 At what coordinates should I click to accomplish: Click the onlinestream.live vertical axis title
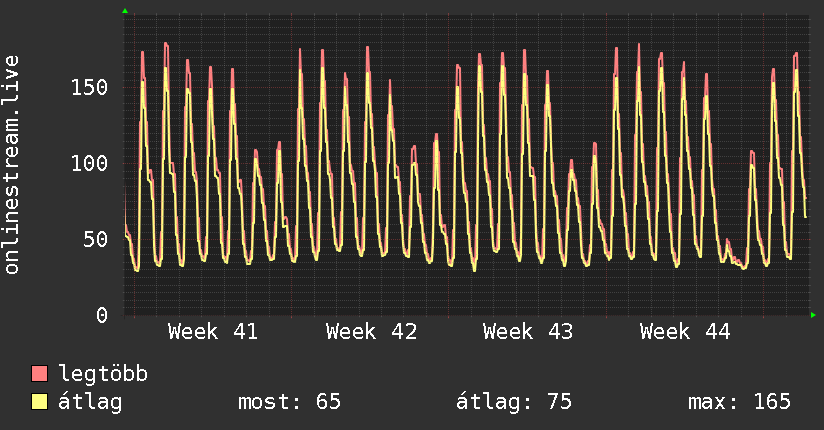[x=11, y=165]
